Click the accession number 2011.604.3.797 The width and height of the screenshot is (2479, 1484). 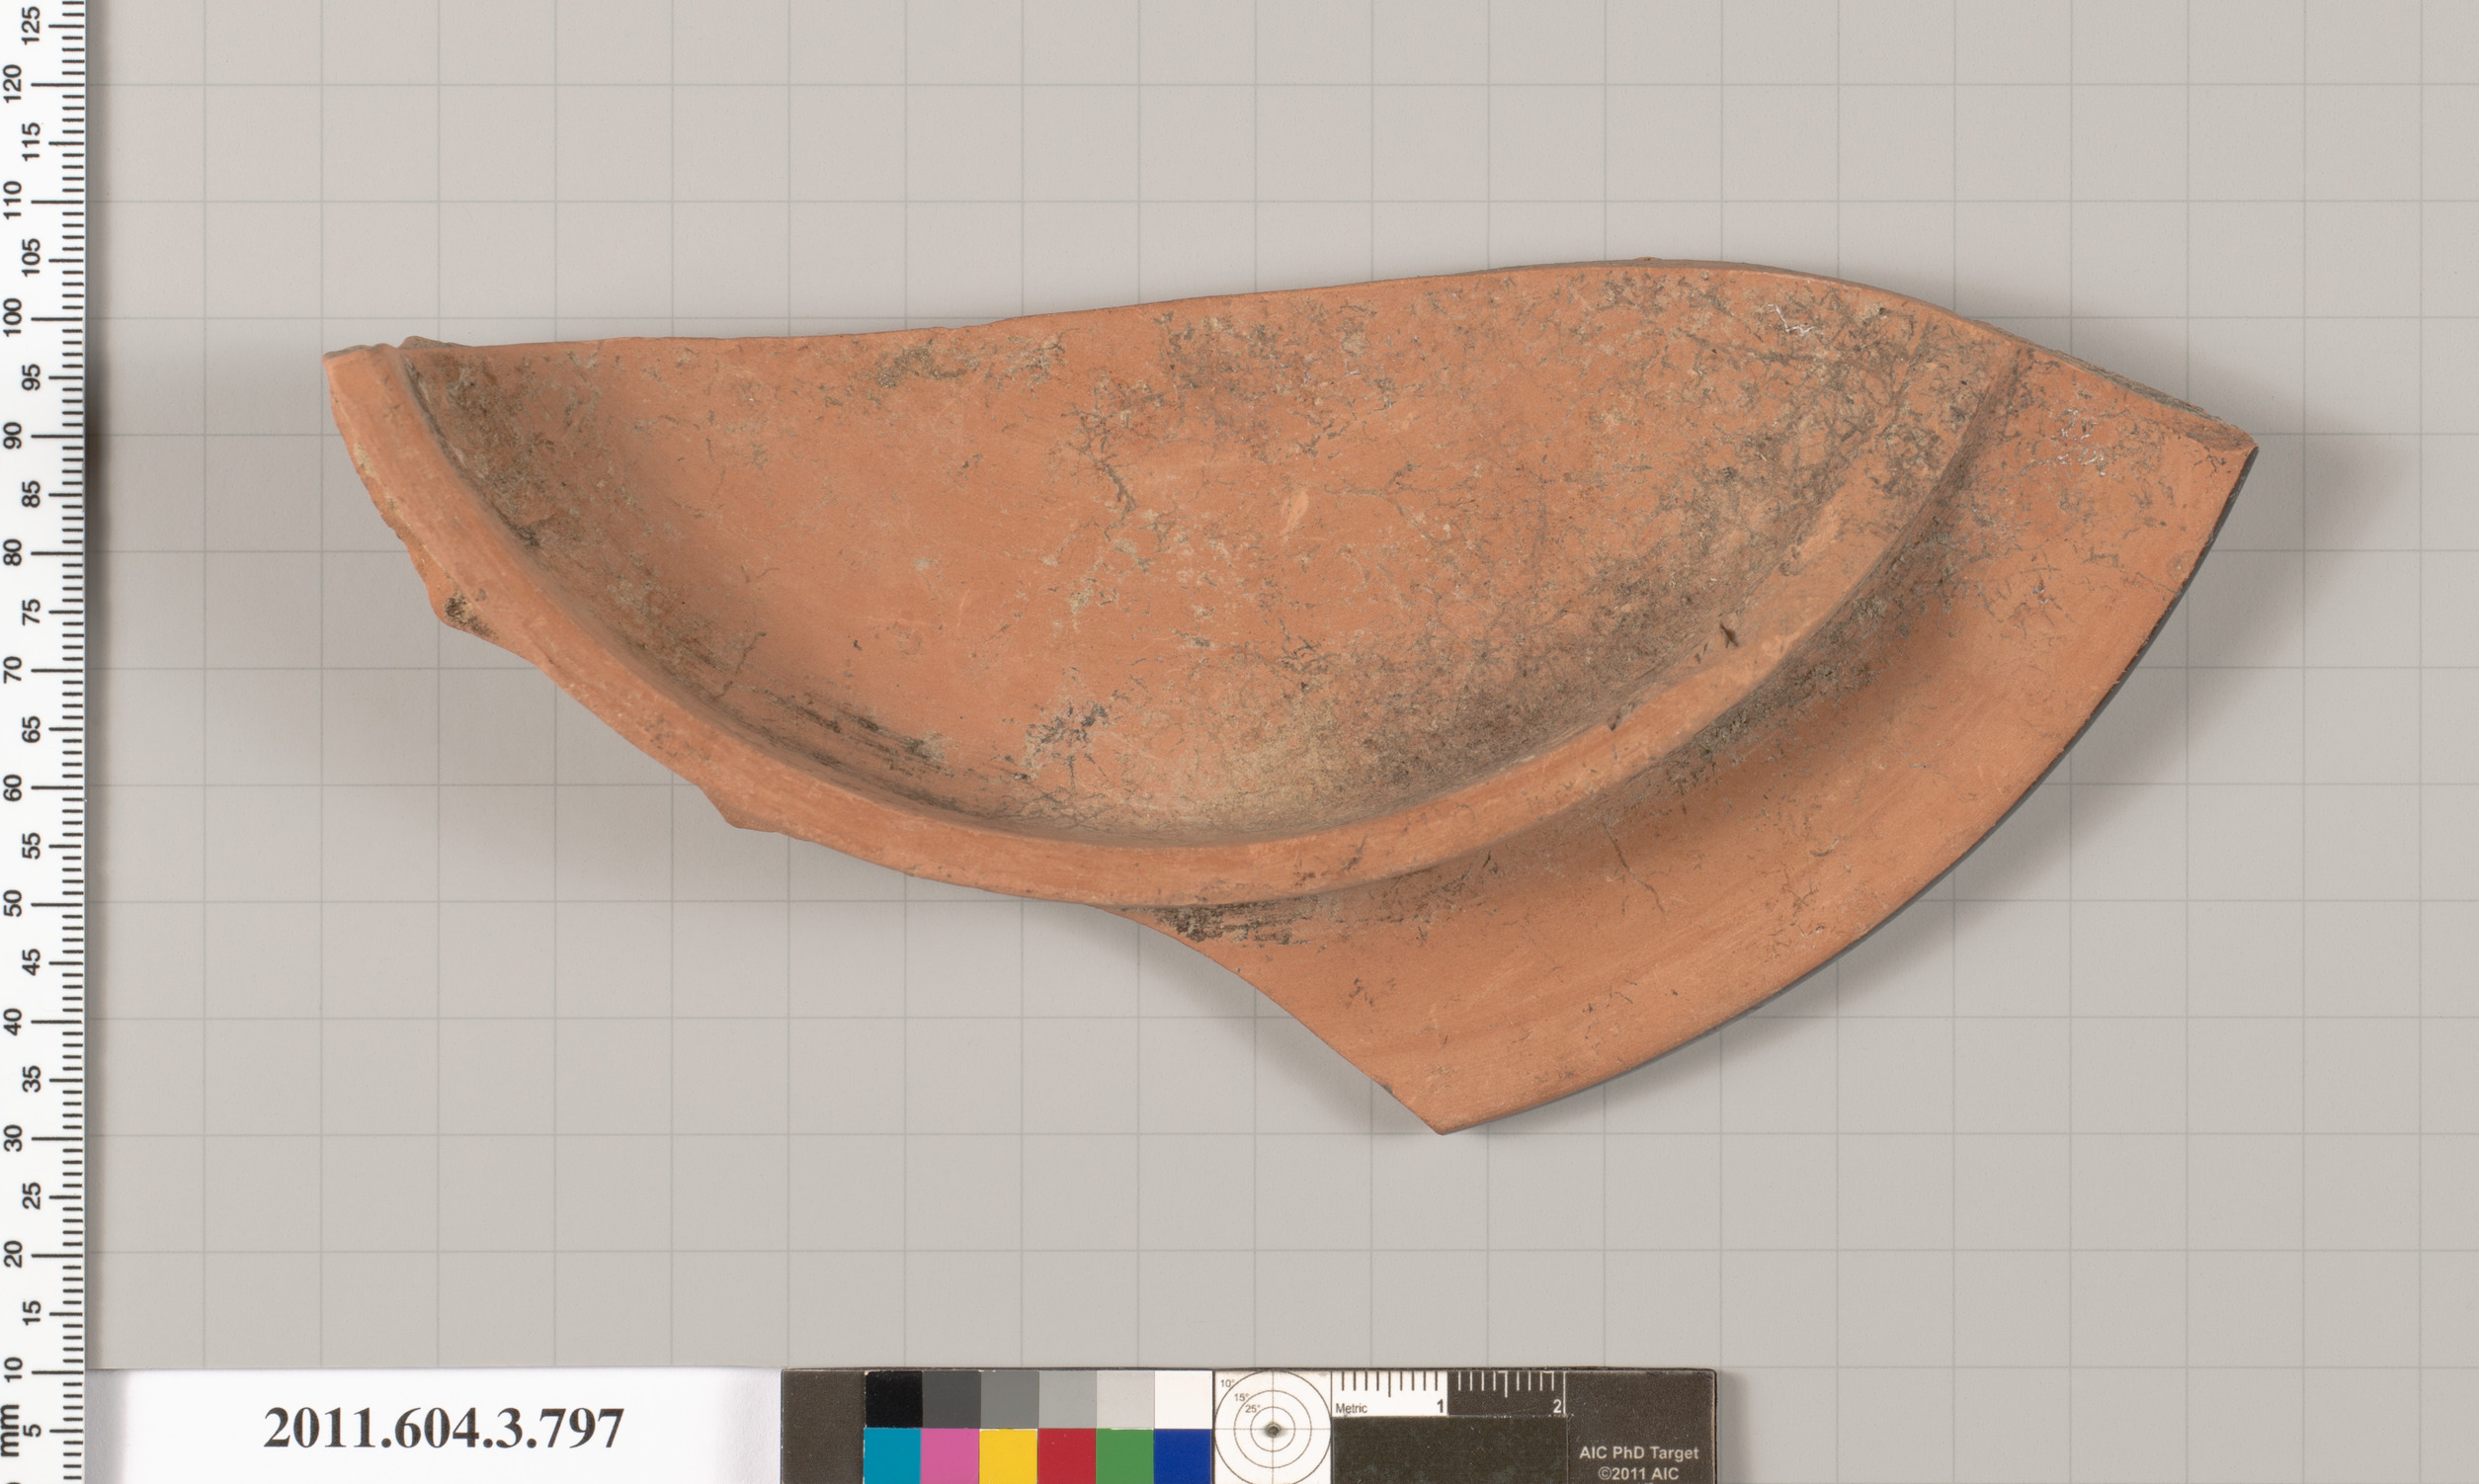tap(443, 1428)
